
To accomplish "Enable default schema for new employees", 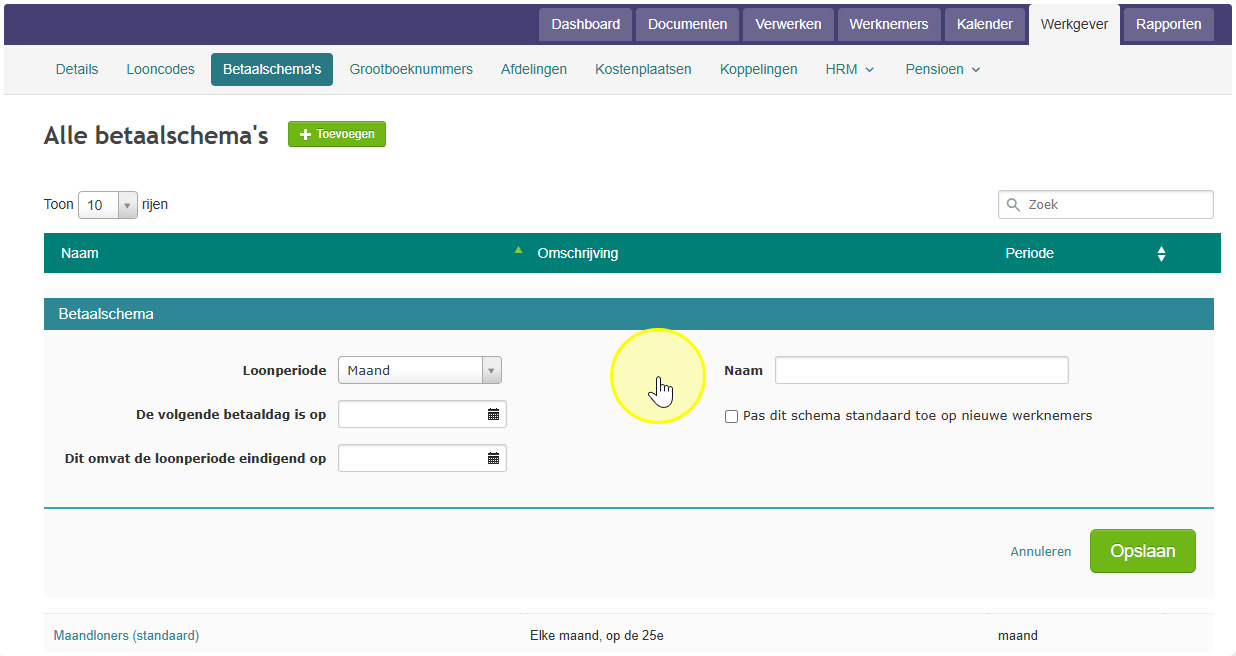I will click(x=731, y=416).
